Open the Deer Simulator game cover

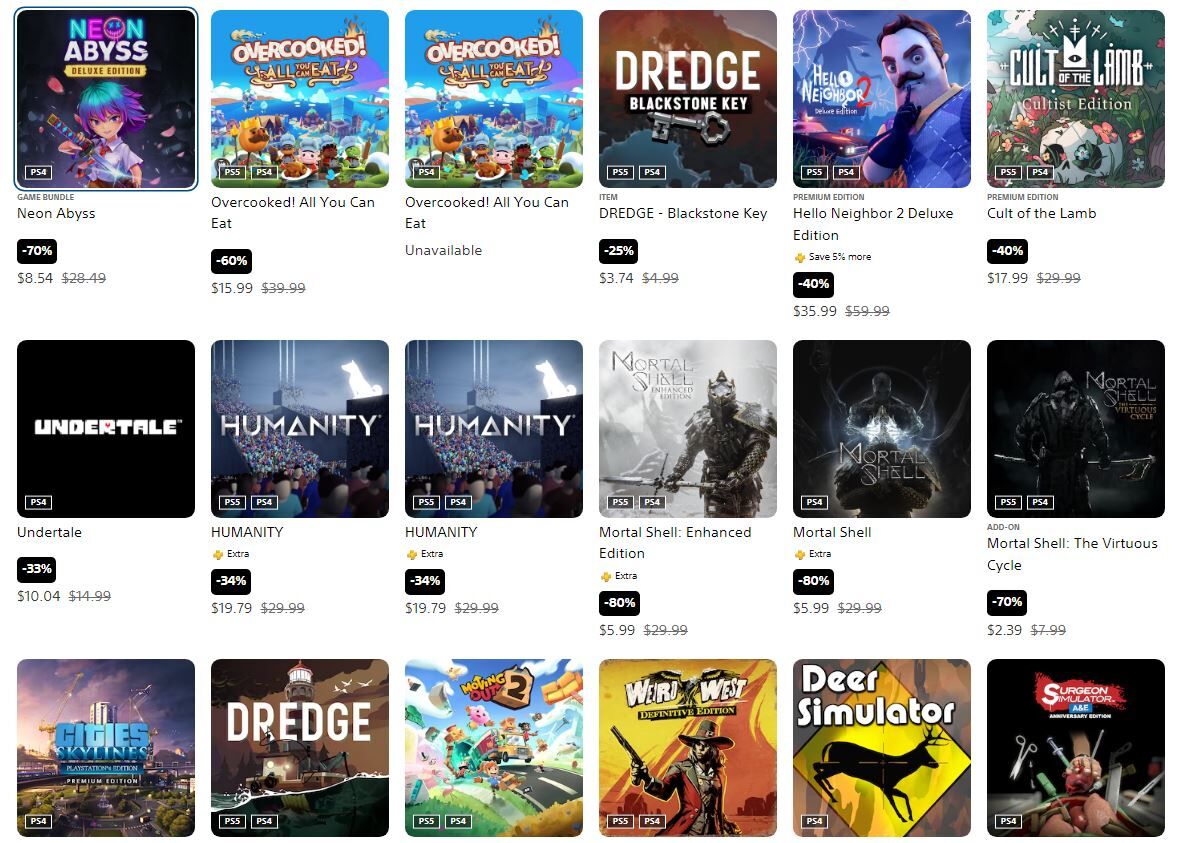pos(881,748)
